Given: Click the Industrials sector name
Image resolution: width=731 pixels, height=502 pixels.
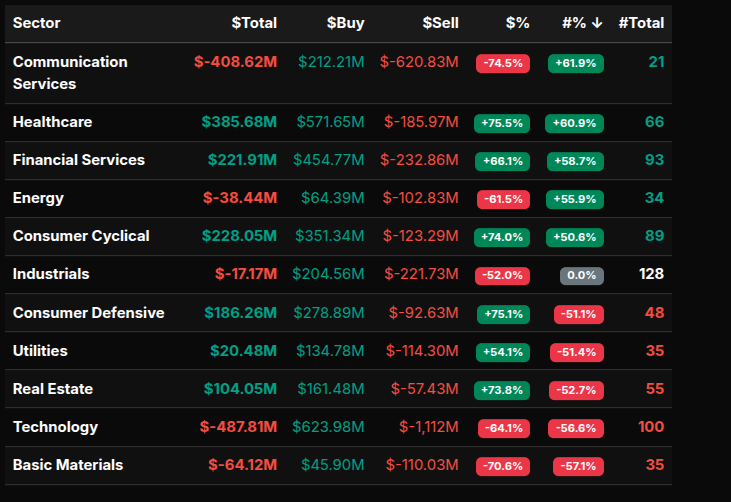Looking at the screenshot, I should tap(51, 274).
